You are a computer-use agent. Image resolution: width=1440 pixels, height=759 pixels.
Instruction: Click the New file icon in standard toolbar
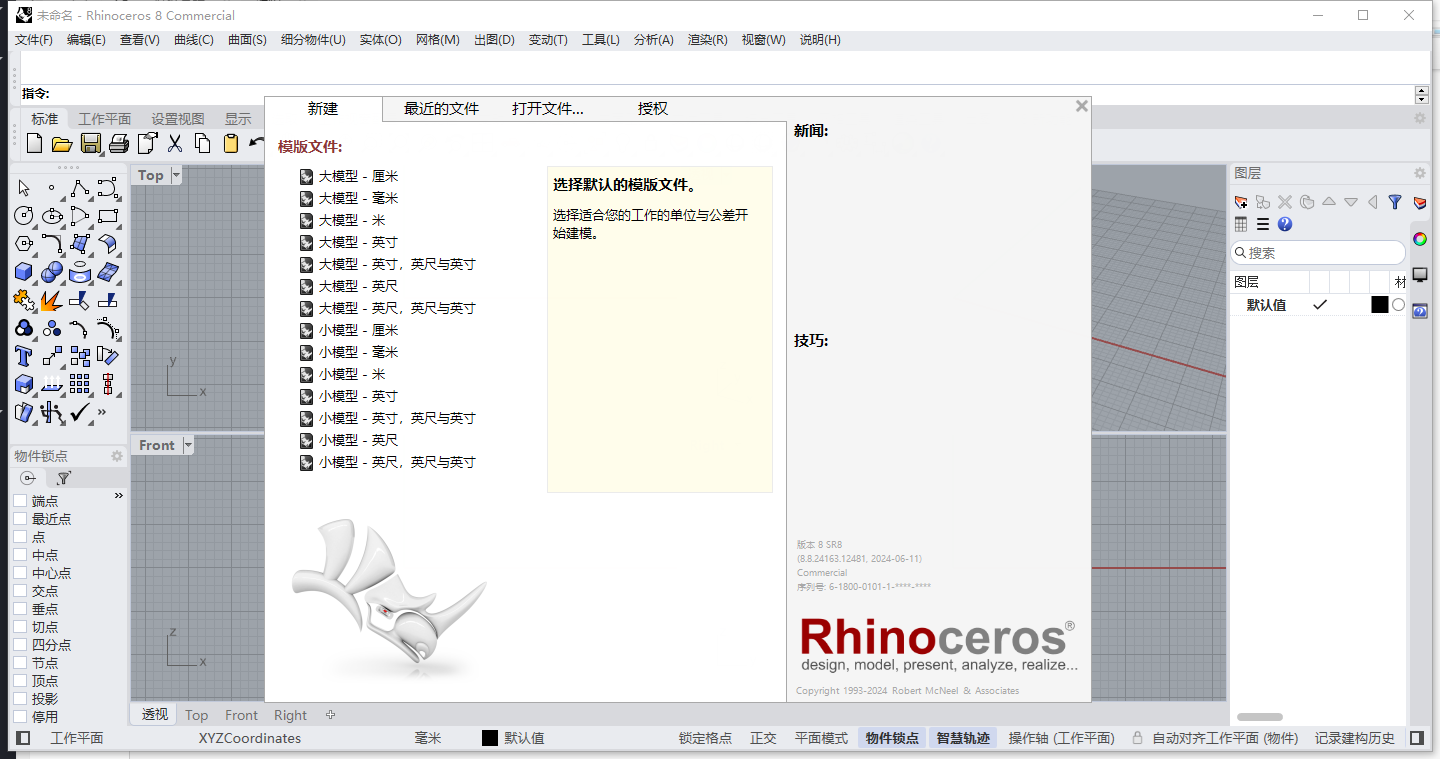tap(34, 143)
